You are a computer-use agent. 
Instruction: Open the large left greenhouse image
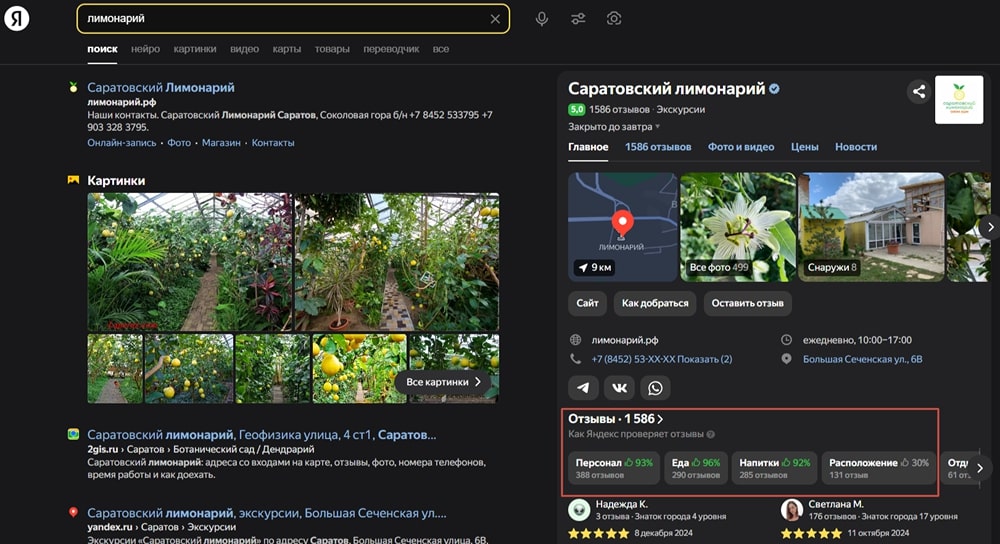tap(189, 262)
